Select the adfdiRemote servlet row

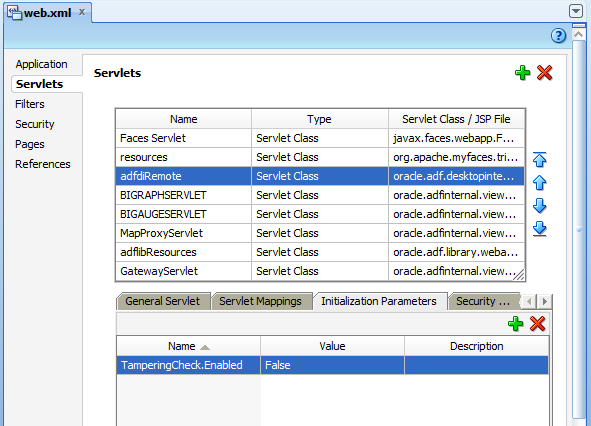click(x=320, y=176)
